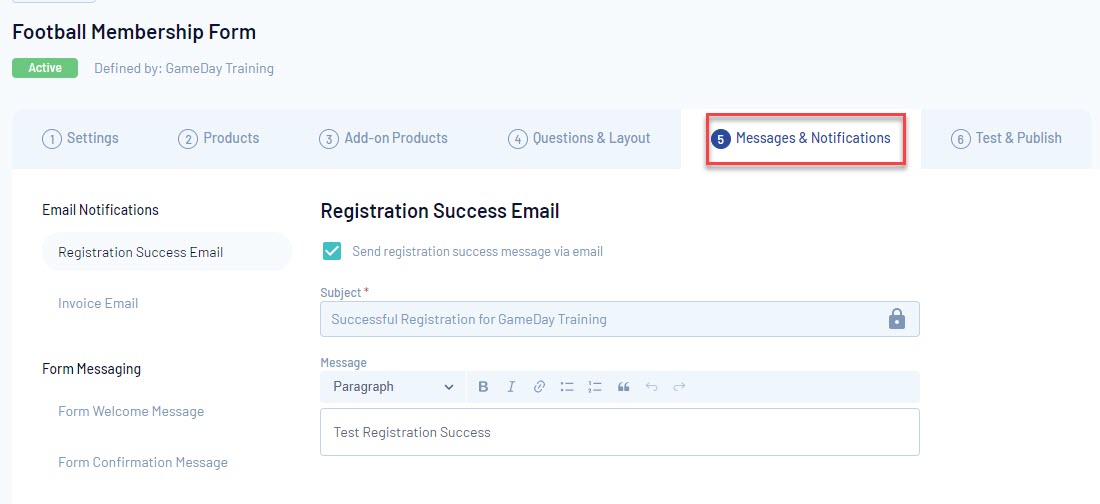Insert a link using the toolbar icon
Screen dimensions: 1100x504
(x=539, y=387)
